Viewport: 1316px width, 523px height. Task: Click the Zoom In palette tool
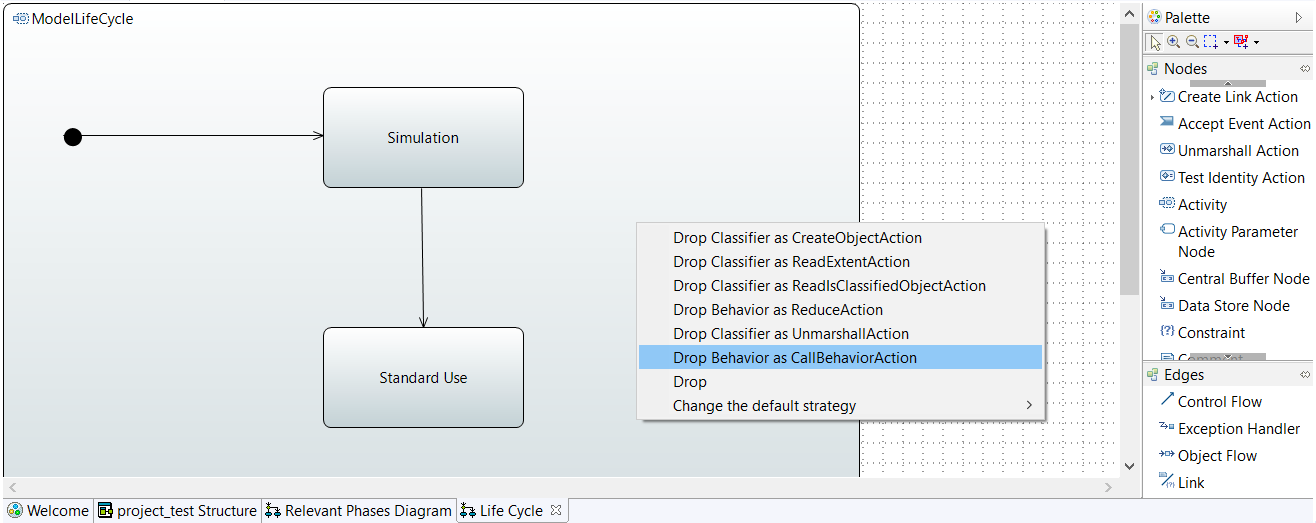click(x=1174, y=42)
